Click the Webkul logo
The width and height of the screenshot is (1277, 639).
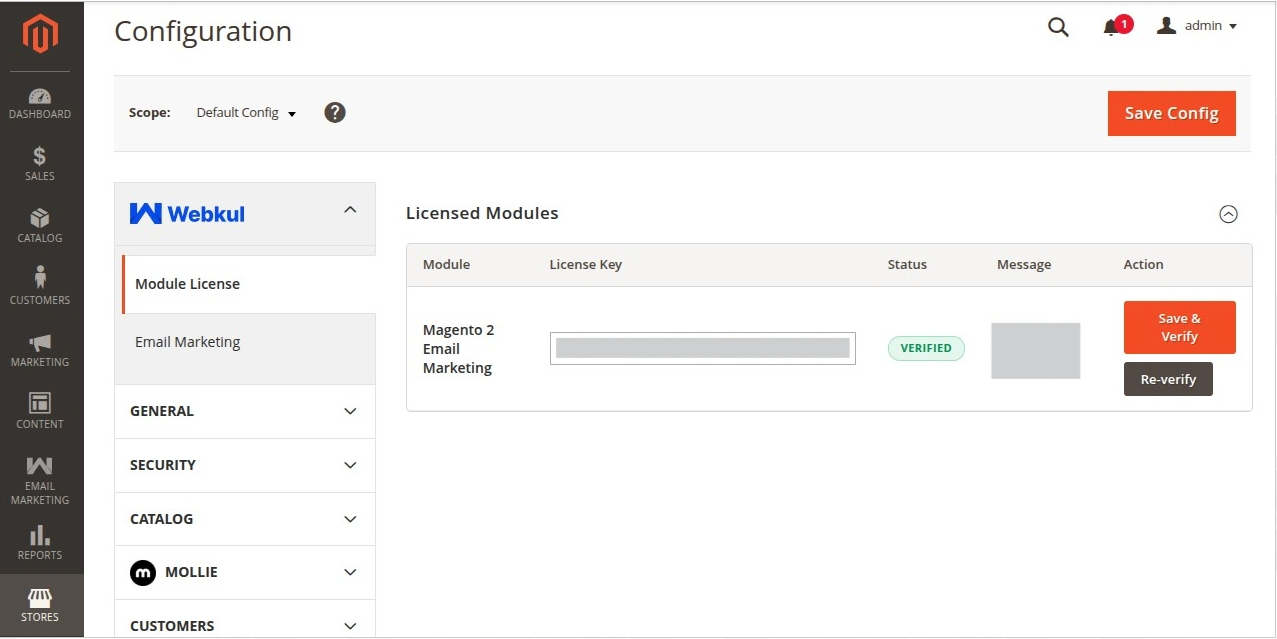(x=187, y=213)
